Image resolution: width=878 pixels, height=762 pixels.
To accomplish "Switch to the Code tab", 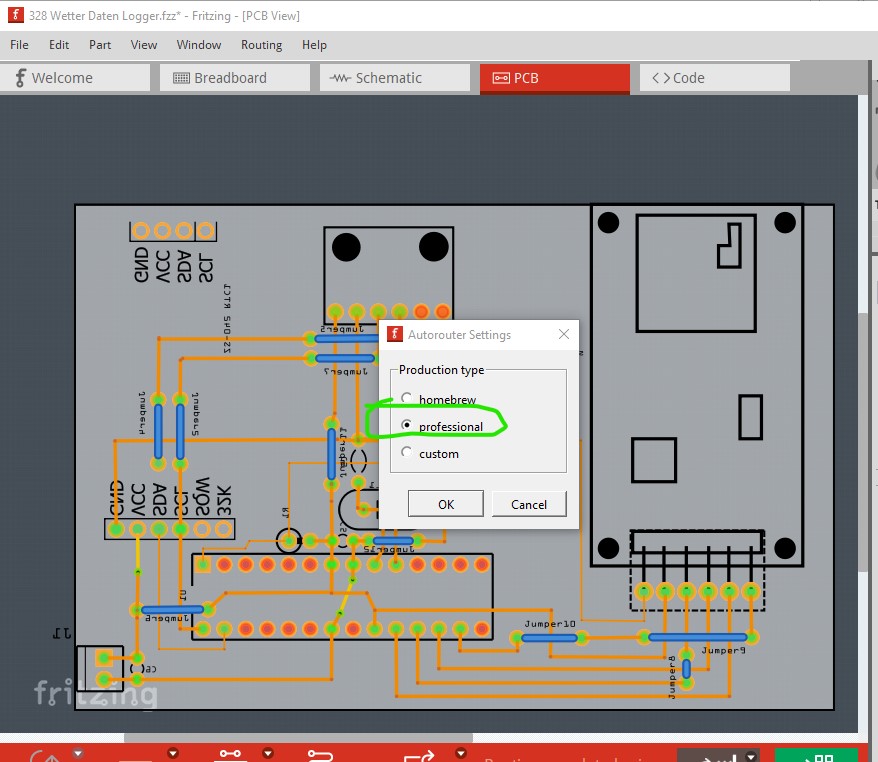I will 714,78.
